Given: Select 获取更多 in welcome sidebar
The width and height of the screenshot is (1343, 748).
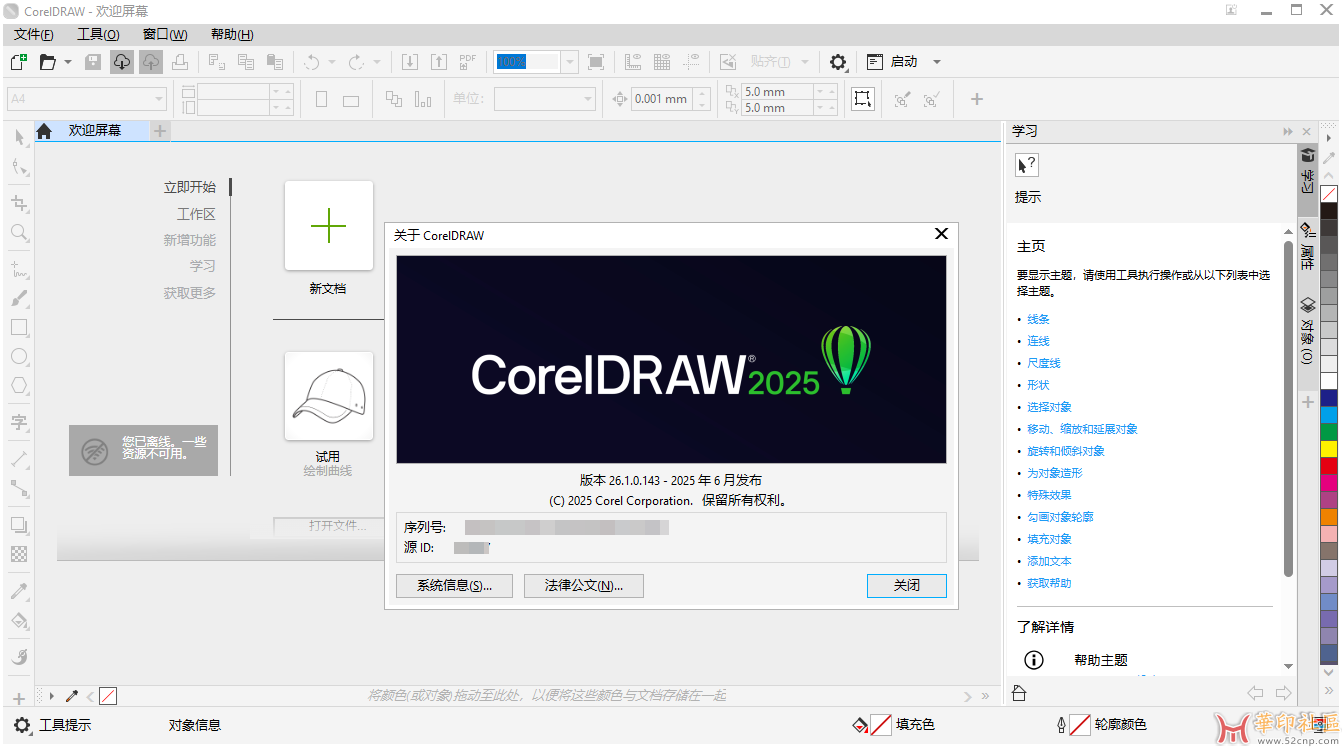Looking at the screenshot, I should pos(190,293).
